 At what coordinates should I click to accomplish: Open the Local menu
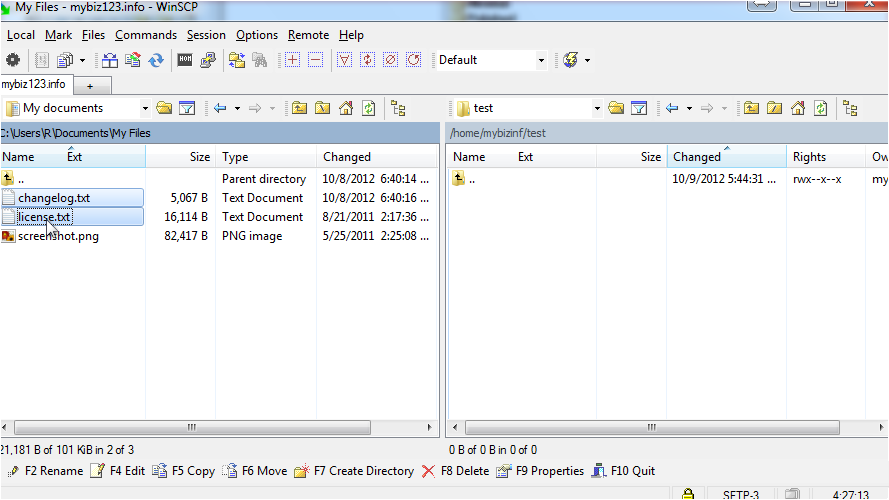pos(21,35)
